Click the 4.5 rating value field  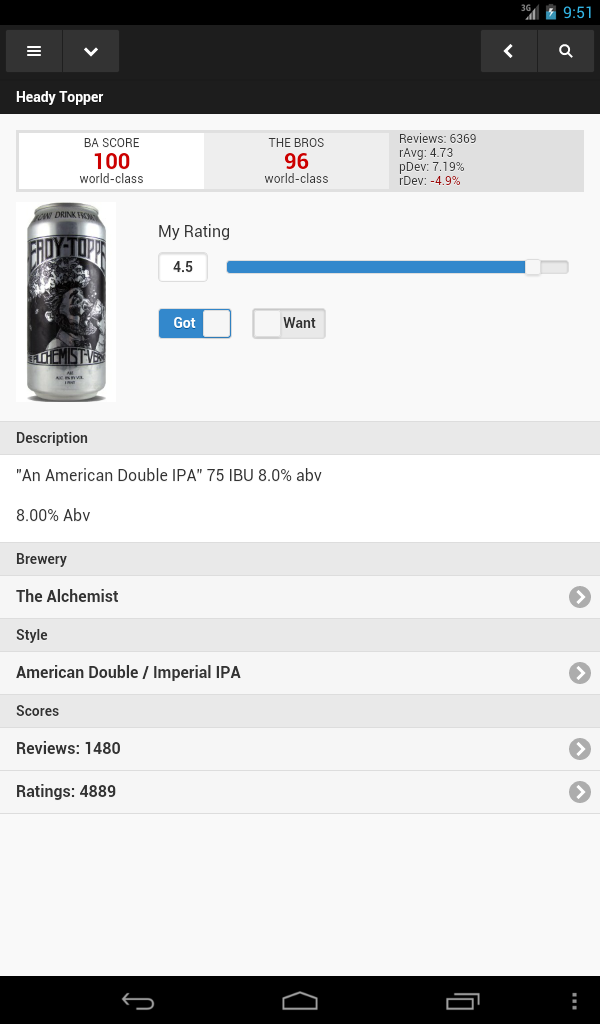pos(183,267)
